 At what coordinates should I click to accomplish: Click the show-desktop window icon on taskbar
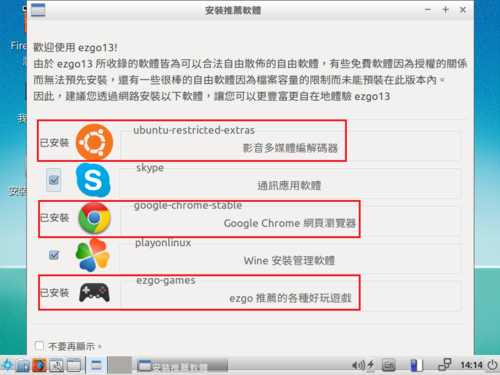[x=74, y=365]
